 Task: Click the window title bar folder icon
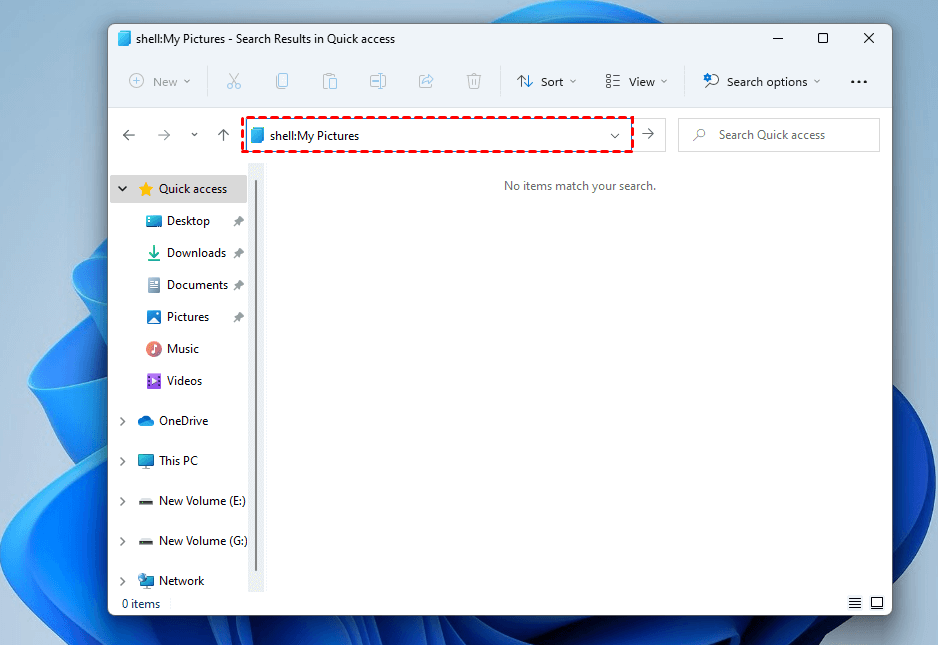[124, 39]
